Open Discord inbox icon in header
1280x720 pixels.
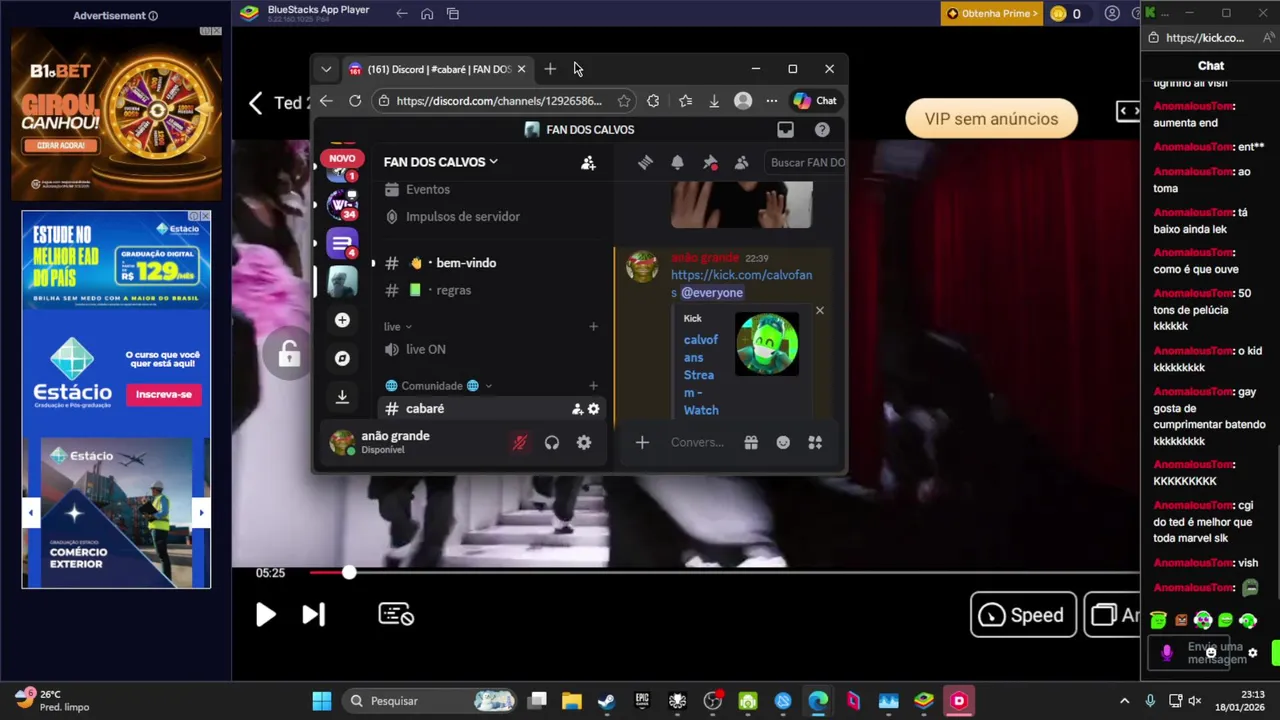tap(785, 129)
